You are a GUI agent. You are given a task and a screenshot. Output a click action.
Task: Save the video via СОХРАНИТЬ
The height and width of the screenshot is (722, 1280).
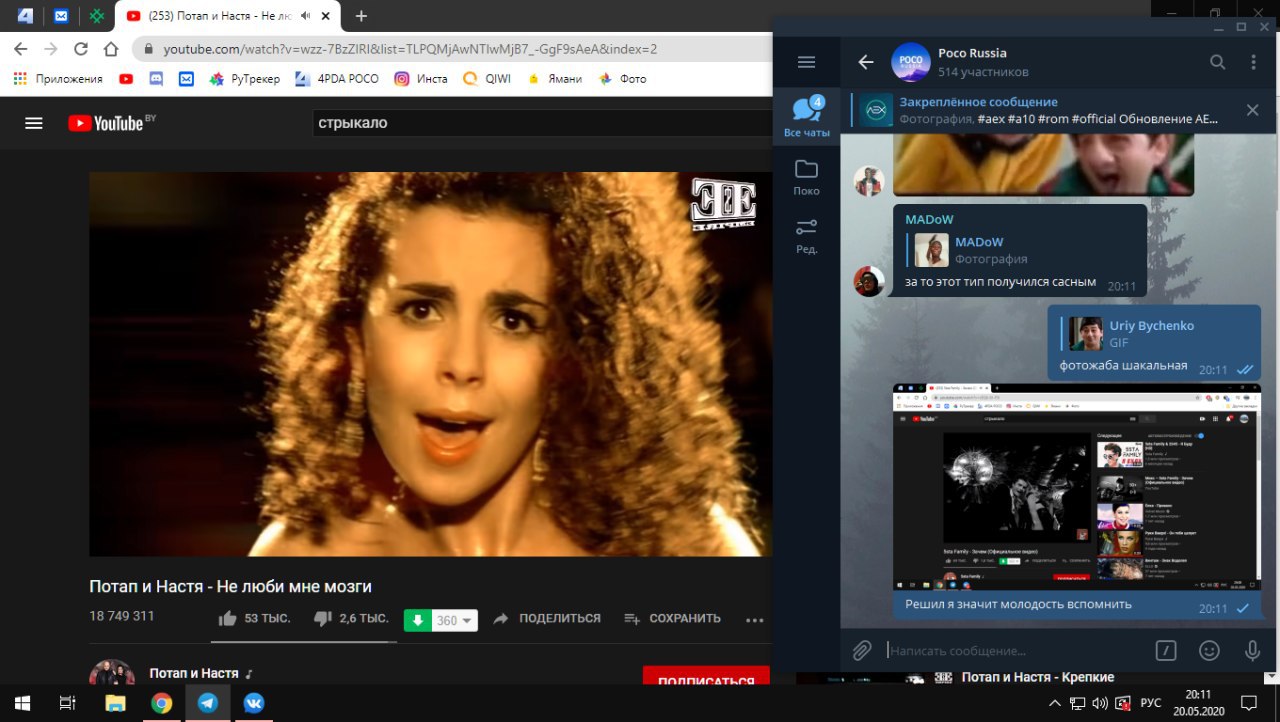click(x=671, y=619)
